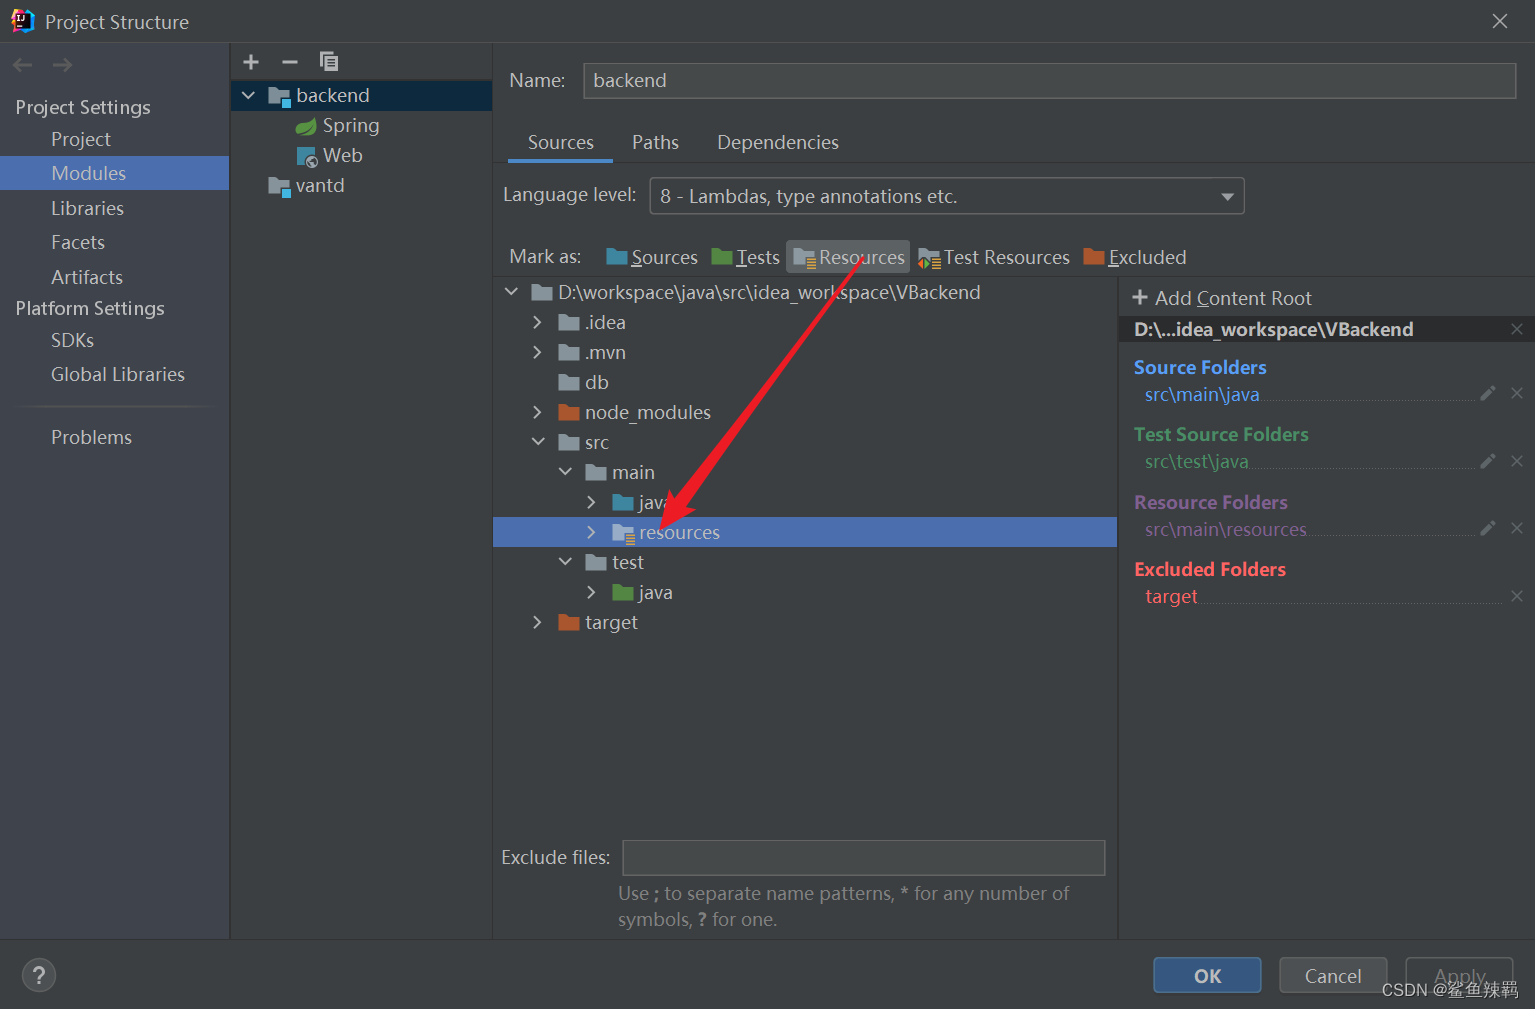Edit the src\main\java source folder properties
Viewport: 1535px width, 1009px height.
pos(1488,393)
